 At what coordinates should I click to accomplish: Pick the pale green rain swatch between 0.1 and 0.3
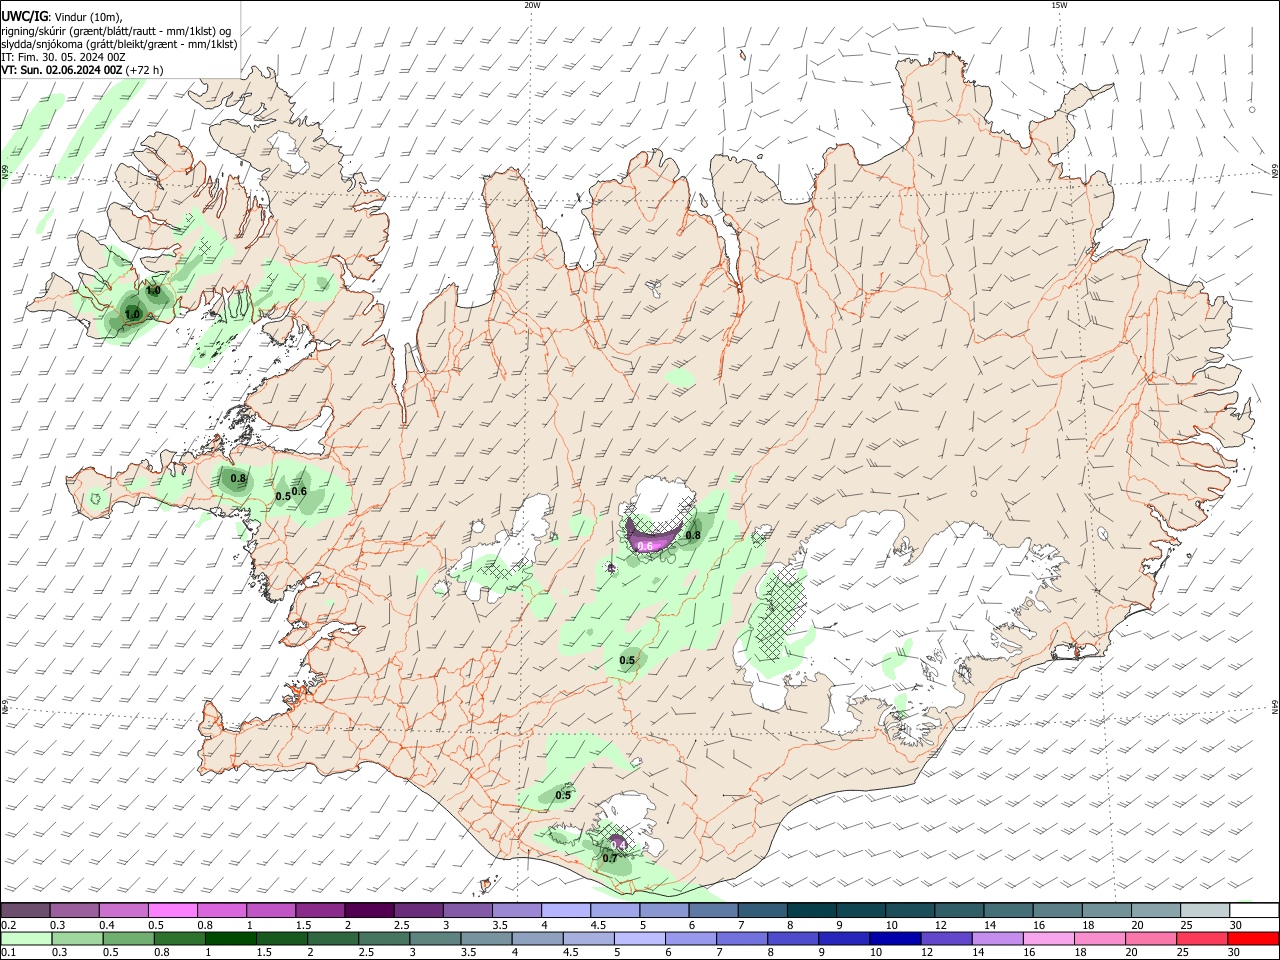(x=26, y=938)
